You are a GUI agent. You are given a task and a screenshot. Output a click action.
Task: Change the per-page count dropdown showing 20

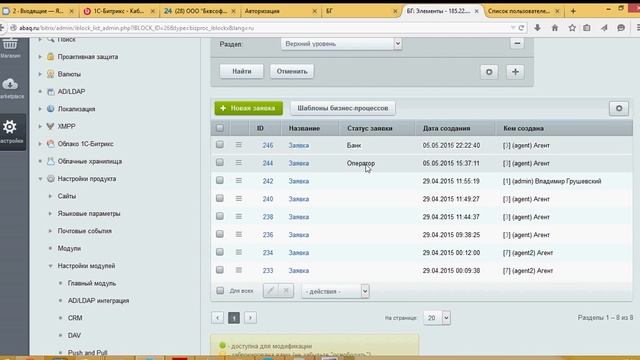point(437,318)
